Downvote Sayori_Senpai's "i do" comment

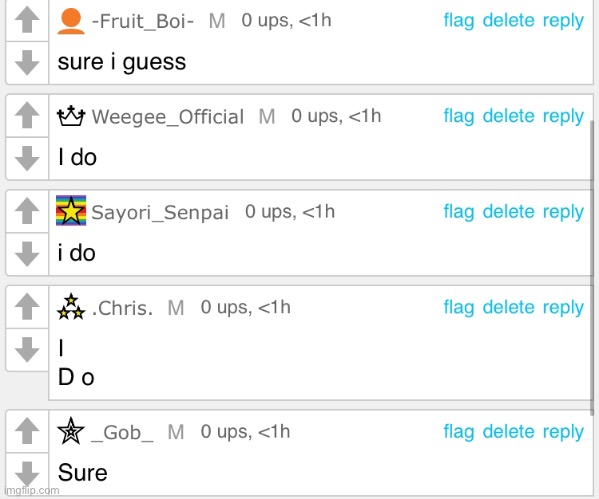(27, 254)
